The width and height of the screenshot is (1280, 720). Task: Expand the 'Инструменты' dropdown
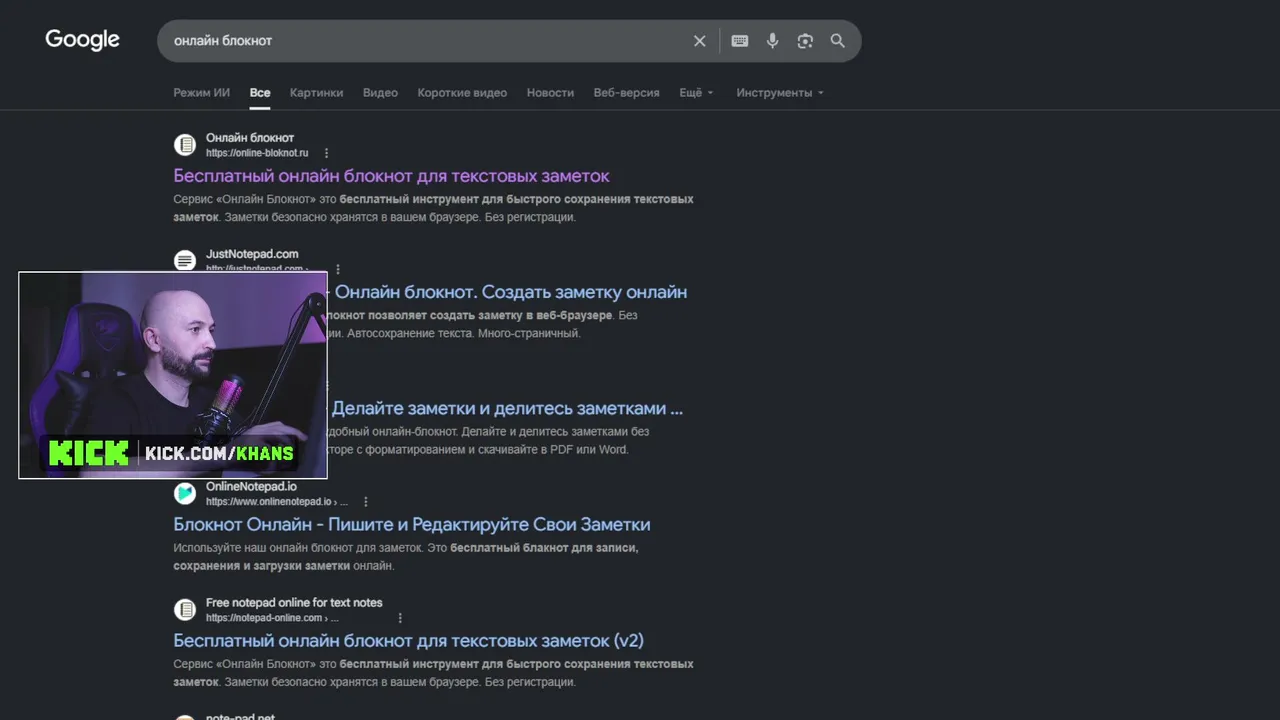[x=780, y=93]
